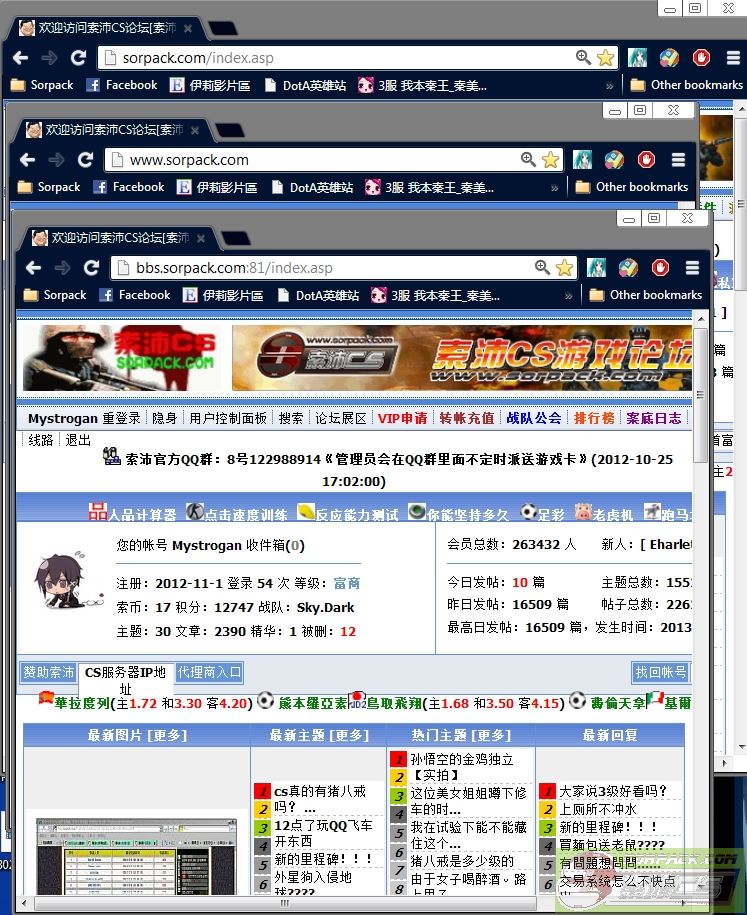Reload the bbs.sorpack.com:81 page
Viewport: 747px width, 915px height.
[x=91, y=268]
